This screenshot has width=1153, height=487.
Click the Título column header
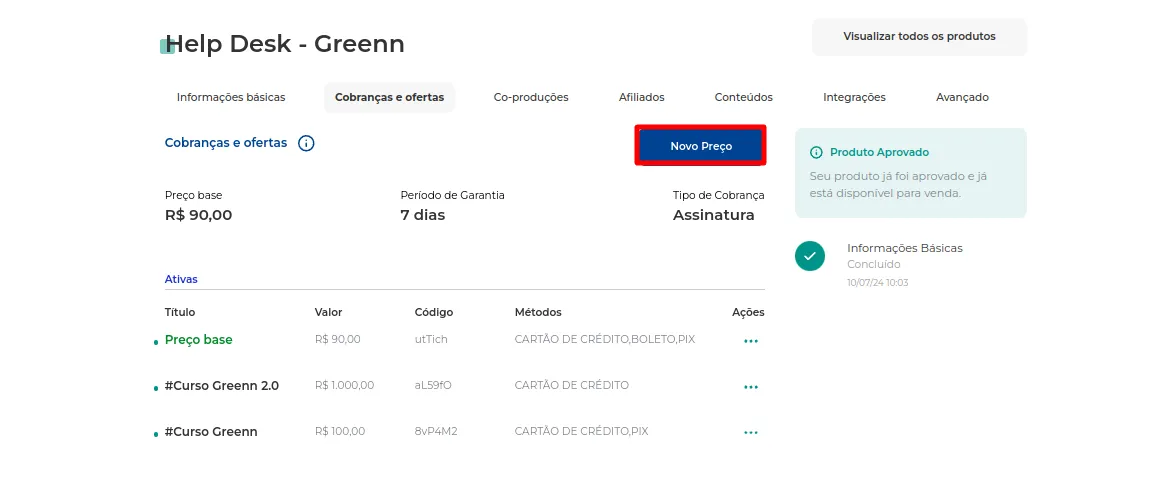(x=180, y=312)
